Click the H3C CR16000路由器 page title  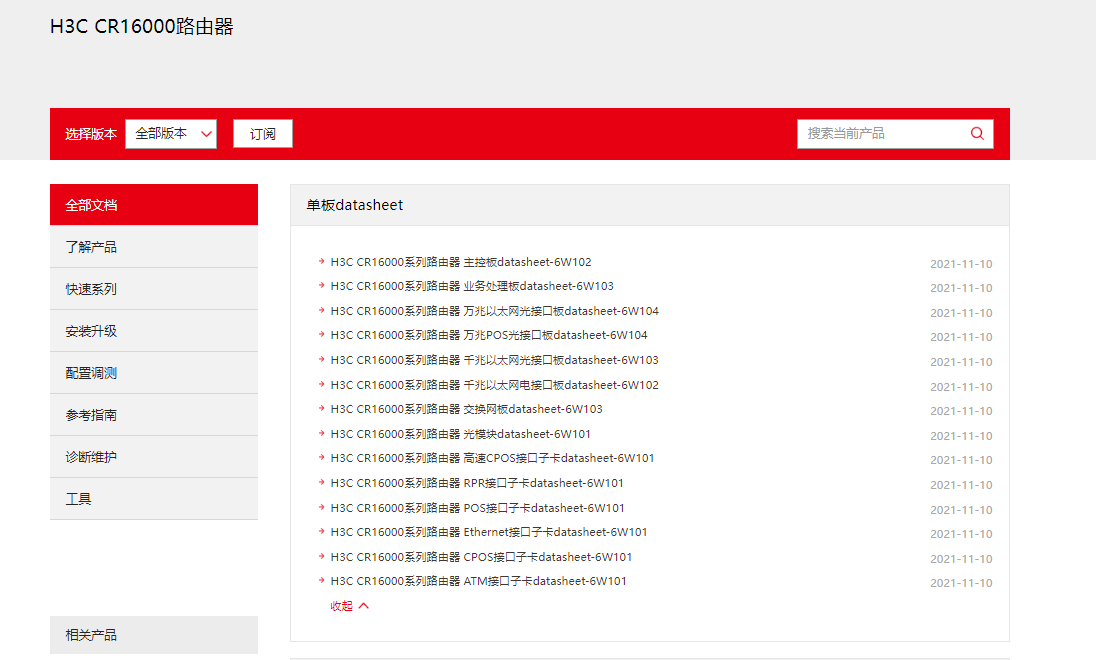pos(142,27)
